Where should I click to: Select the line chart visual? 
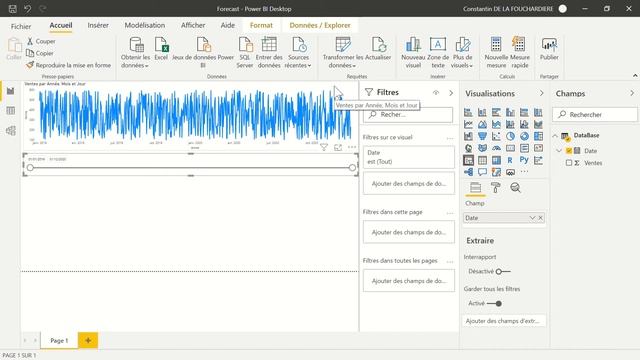468,124
